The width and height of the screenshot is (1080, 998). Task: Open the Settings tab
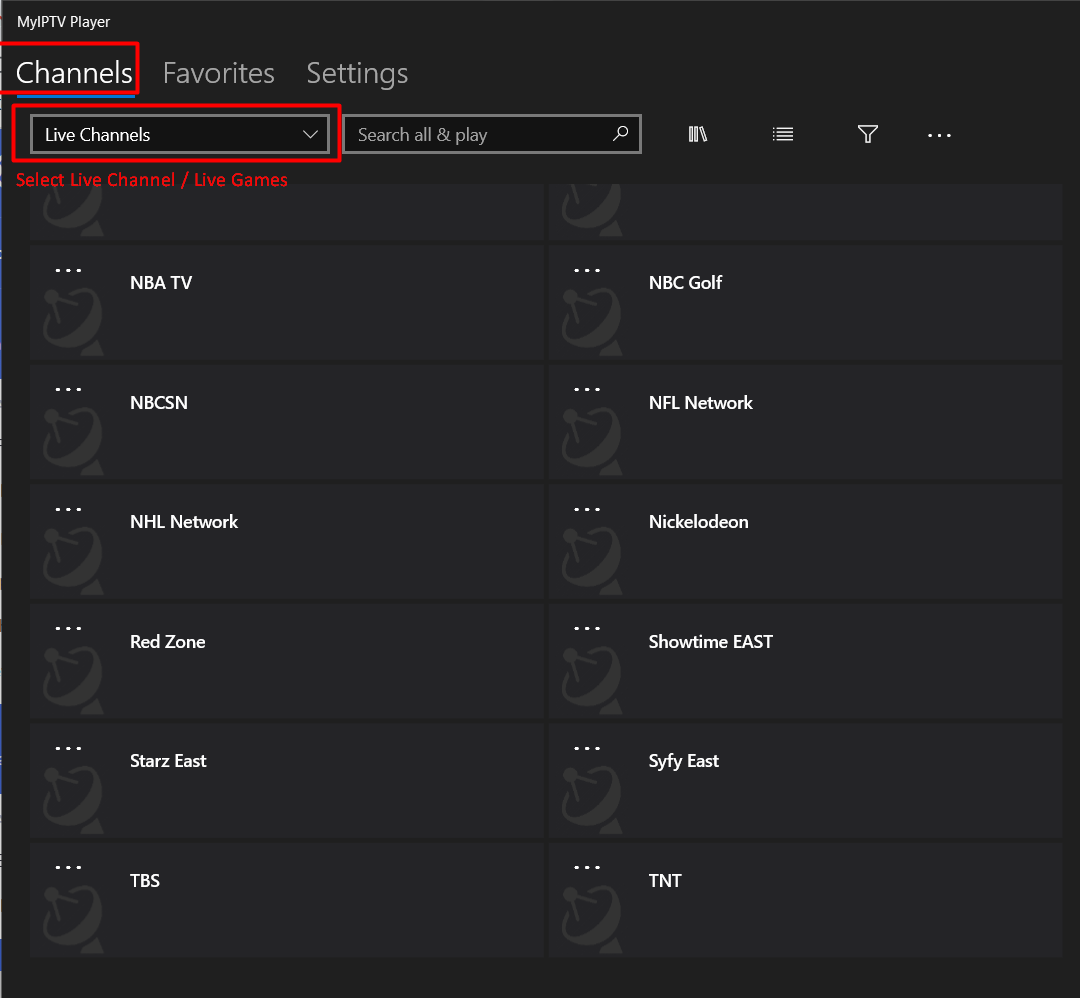357,73
